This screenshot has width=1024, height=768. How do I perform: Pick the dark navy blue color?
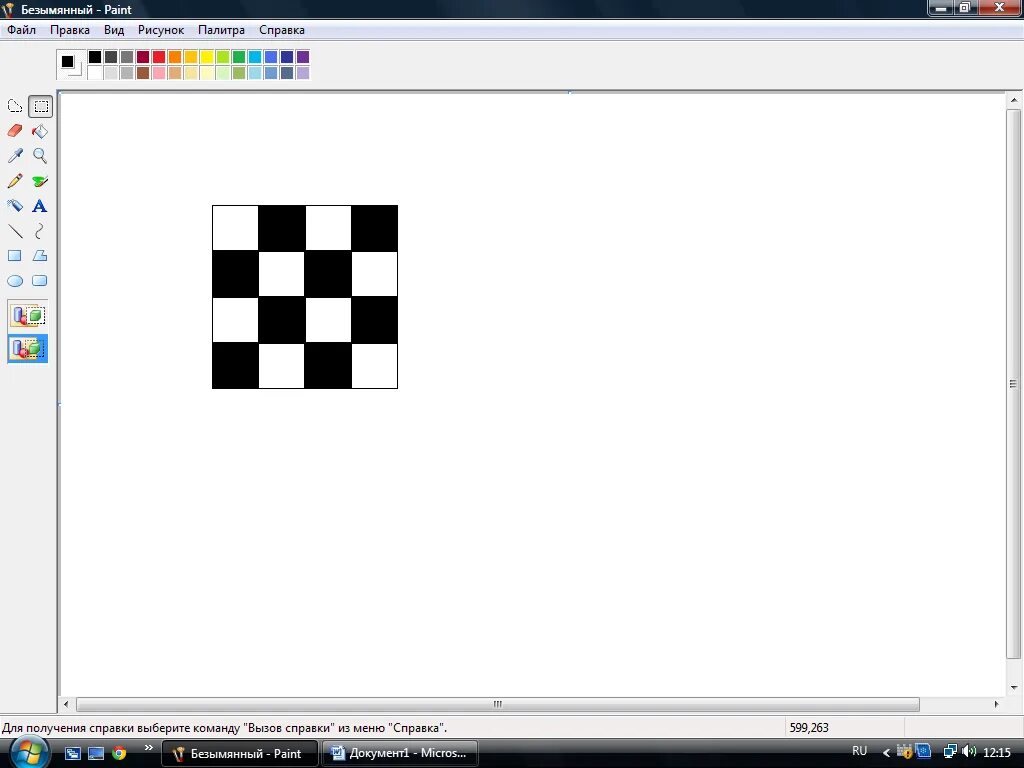point(287,57)
